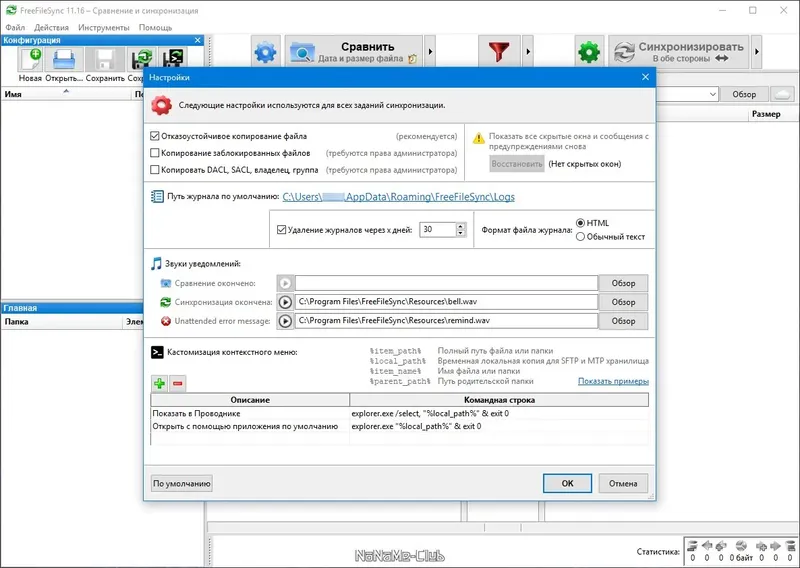Click the Сравнить compare button
Image resolution: width=800 pixels, height=568 pixels.
(x=354, y=52)
